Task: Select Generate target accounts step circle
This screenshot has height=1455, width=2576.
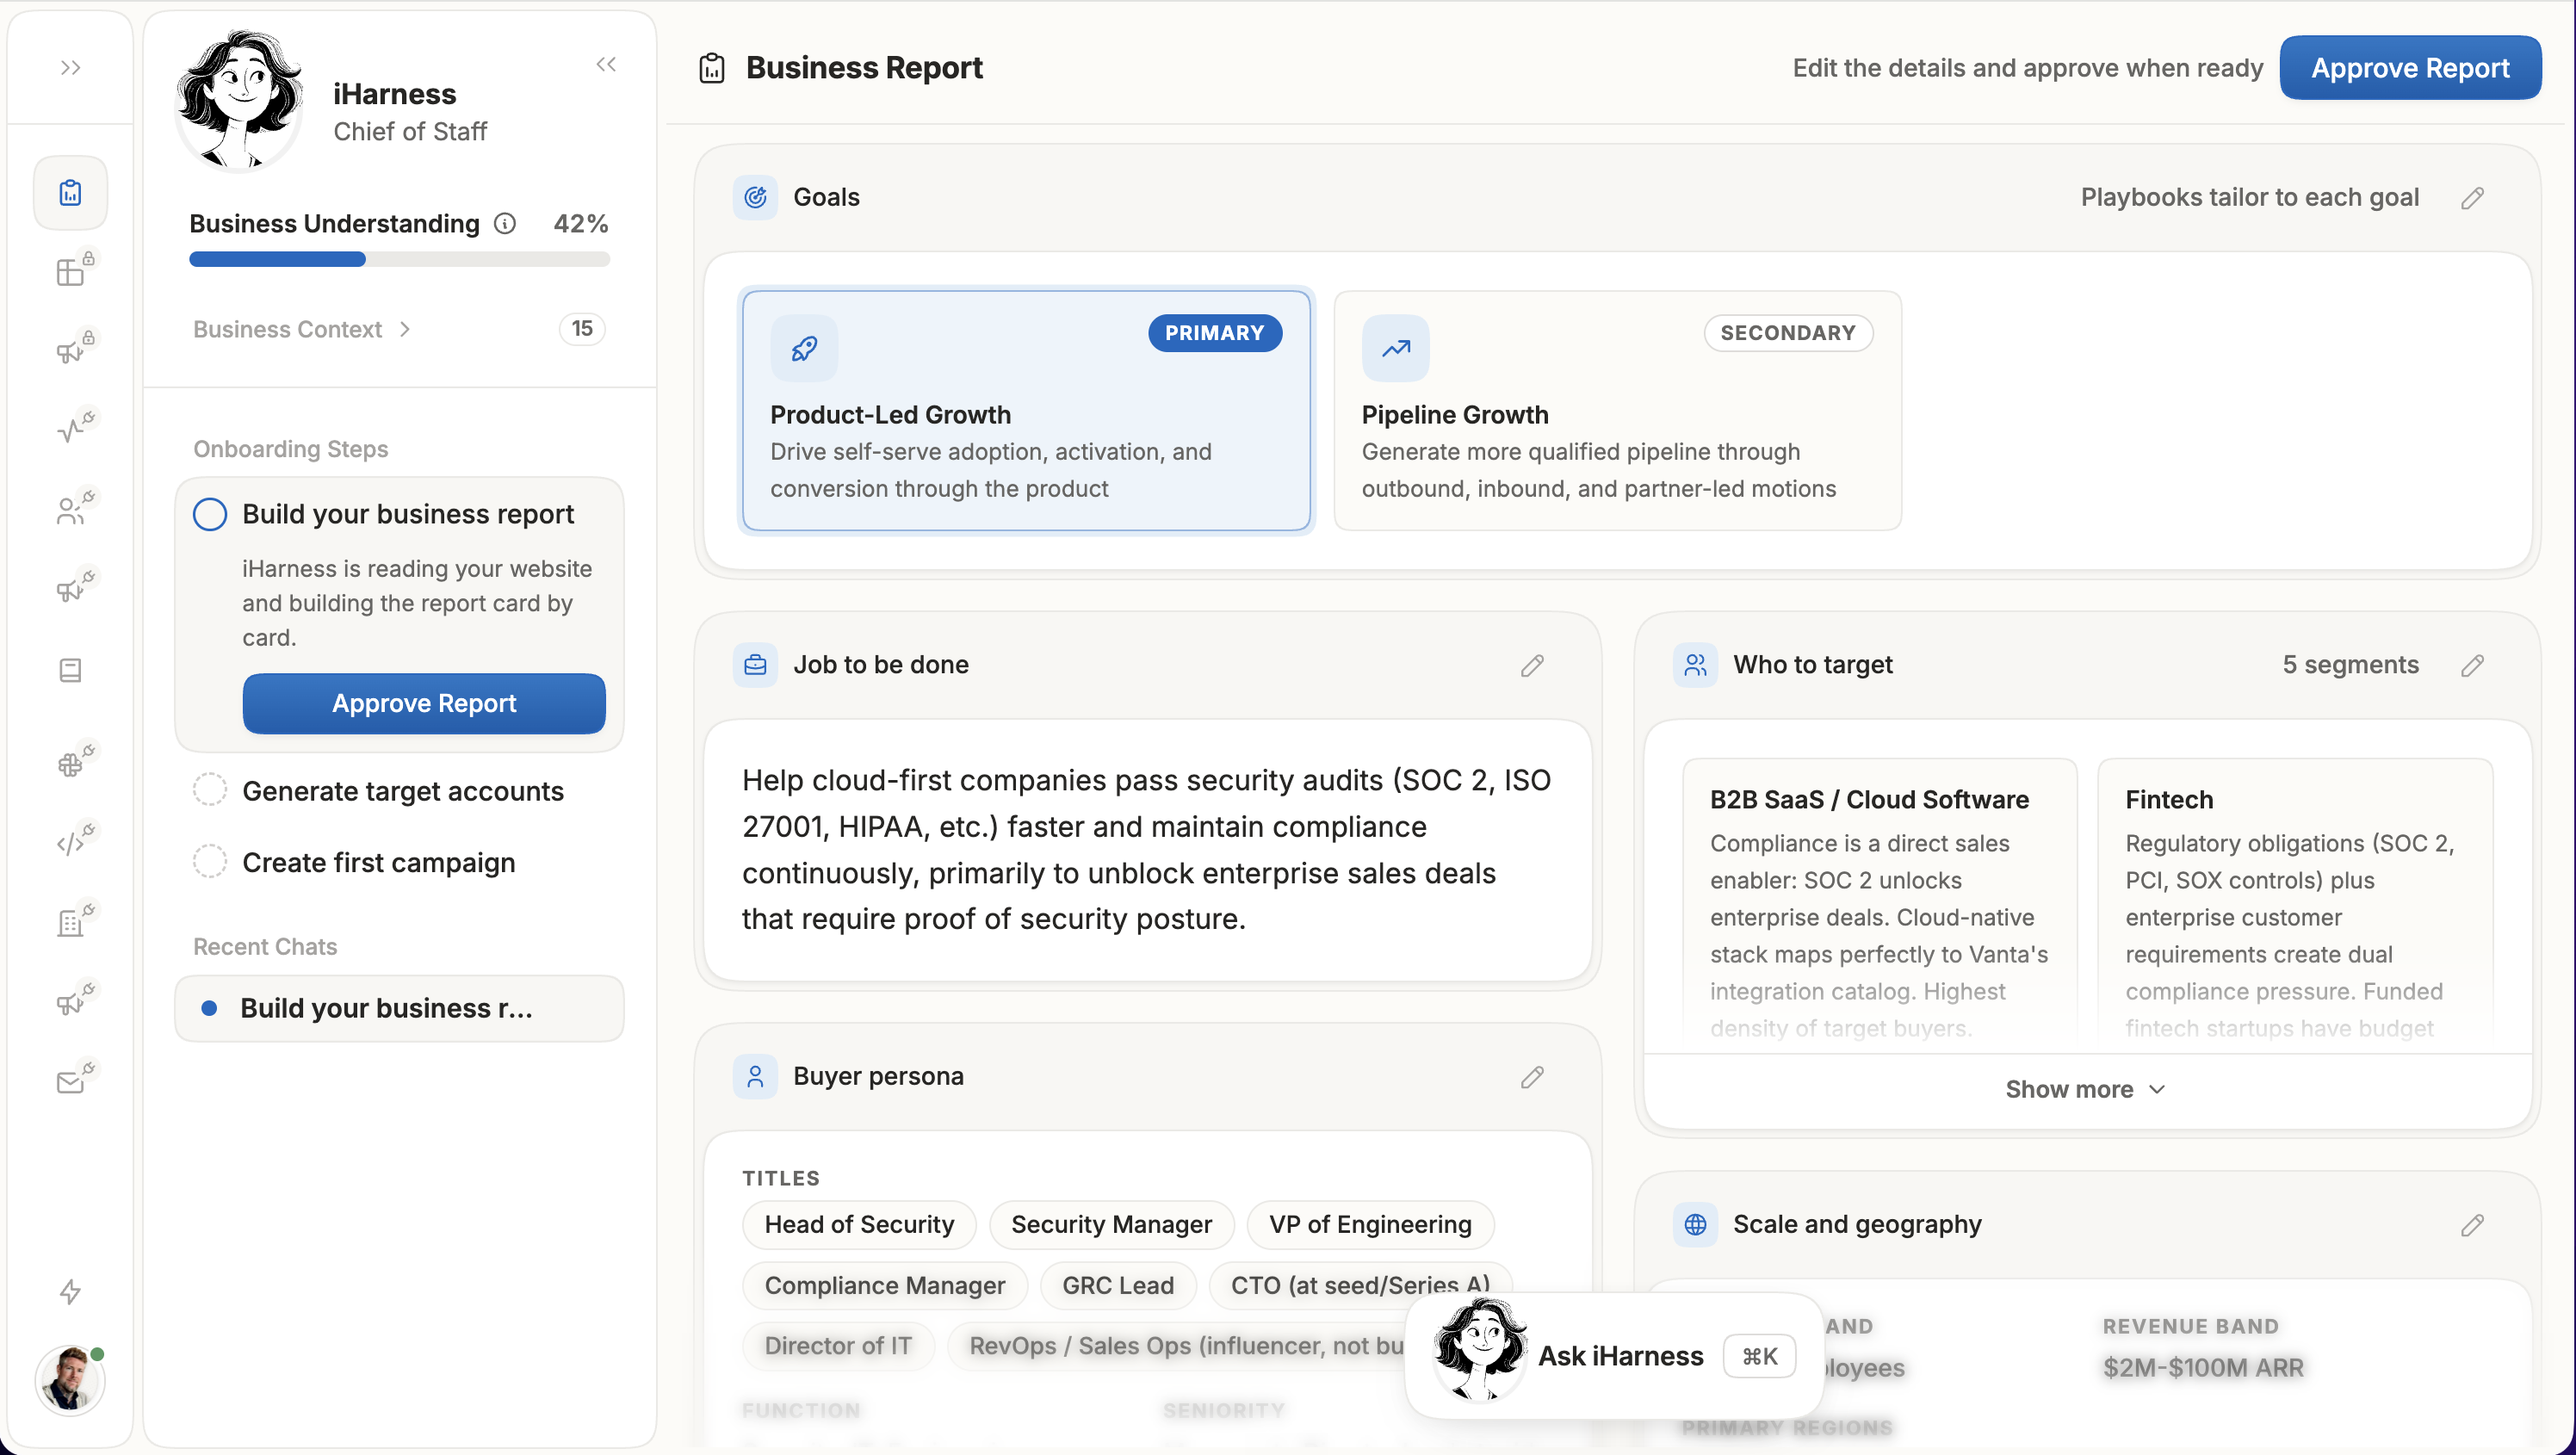Action: 210,790
